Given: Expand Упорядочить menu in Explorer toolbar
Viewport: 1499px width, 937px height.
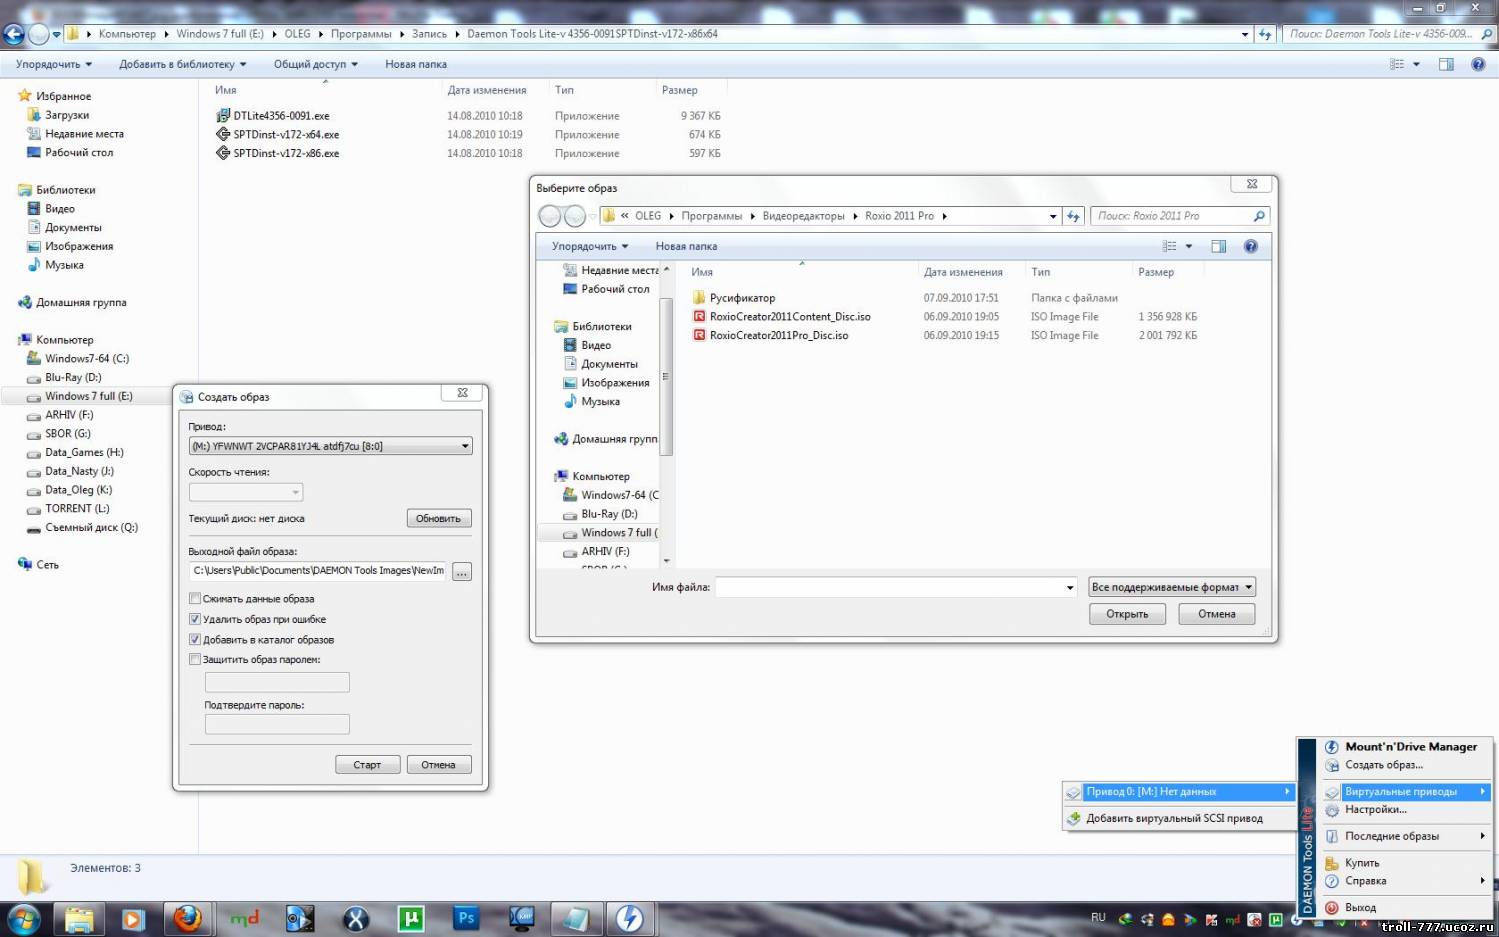Looking at the screenshot, I should (54, 64).
